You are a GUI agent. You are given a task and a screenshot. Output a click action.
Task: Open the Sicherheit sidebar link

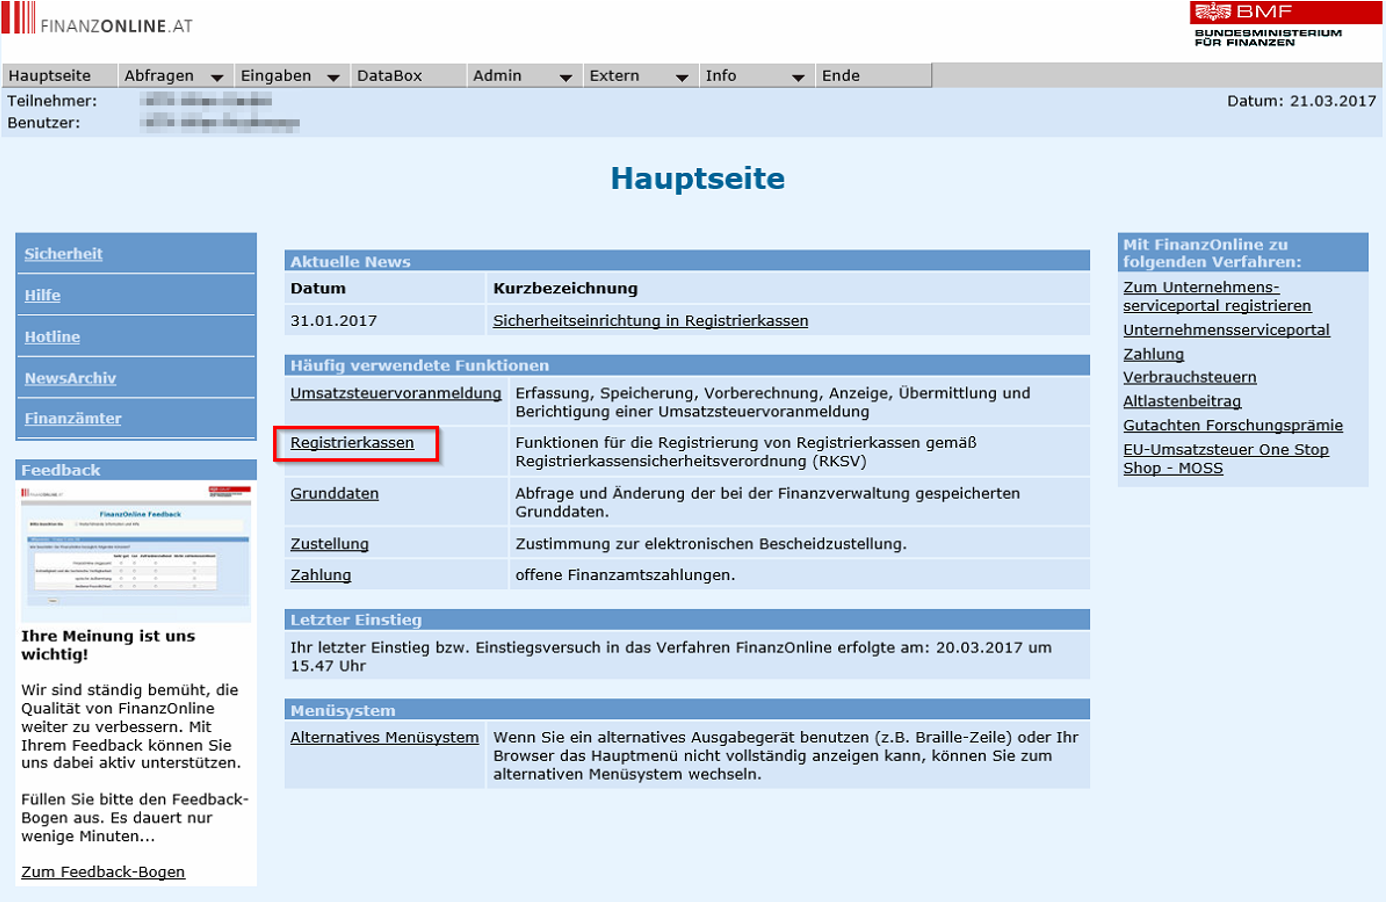tap(63, 254)
